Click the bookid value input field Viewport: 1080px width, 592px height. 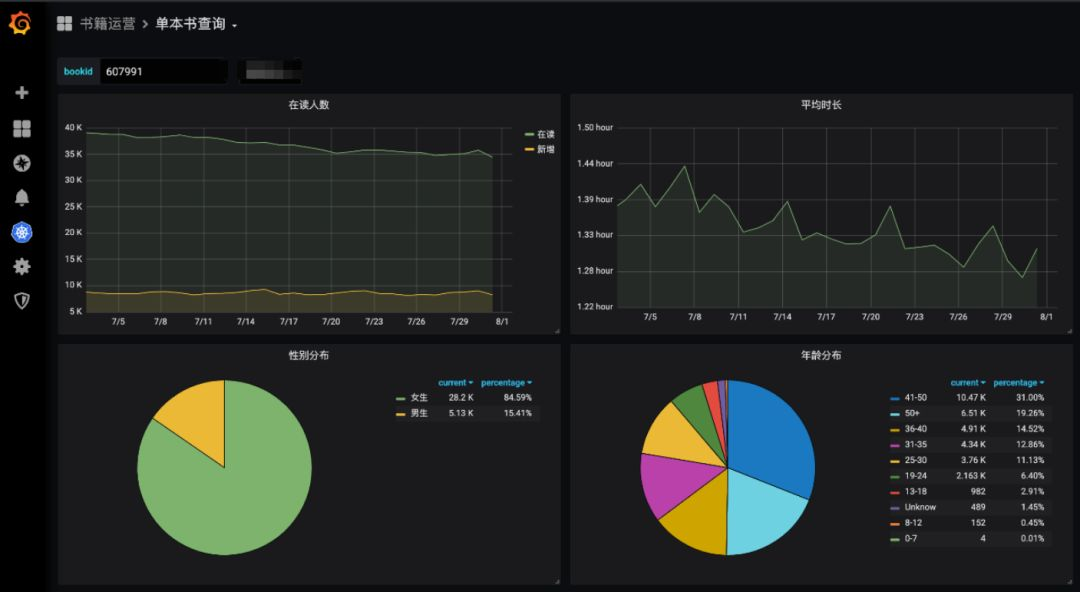click(x=164, y=72)
